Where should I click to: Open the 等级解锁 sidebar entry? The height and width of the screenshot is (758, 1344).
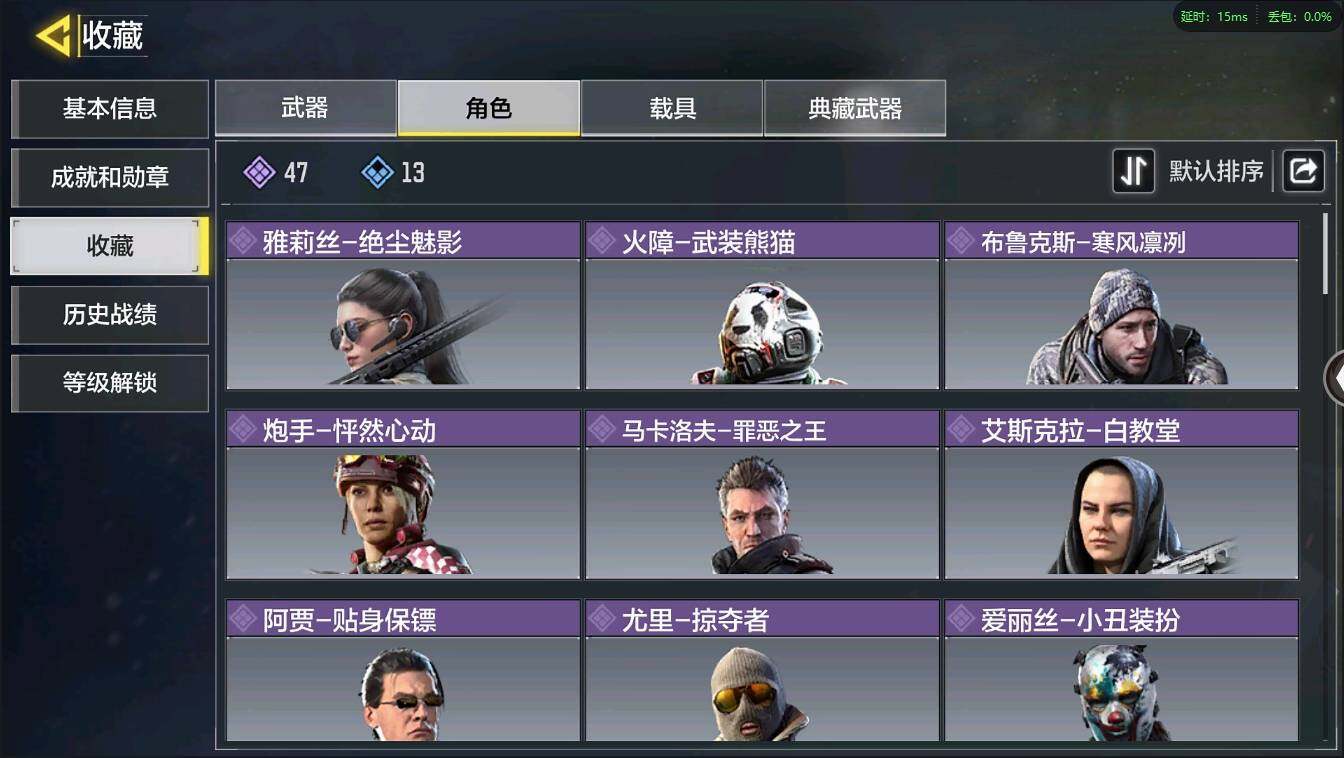tap(110, 383)
